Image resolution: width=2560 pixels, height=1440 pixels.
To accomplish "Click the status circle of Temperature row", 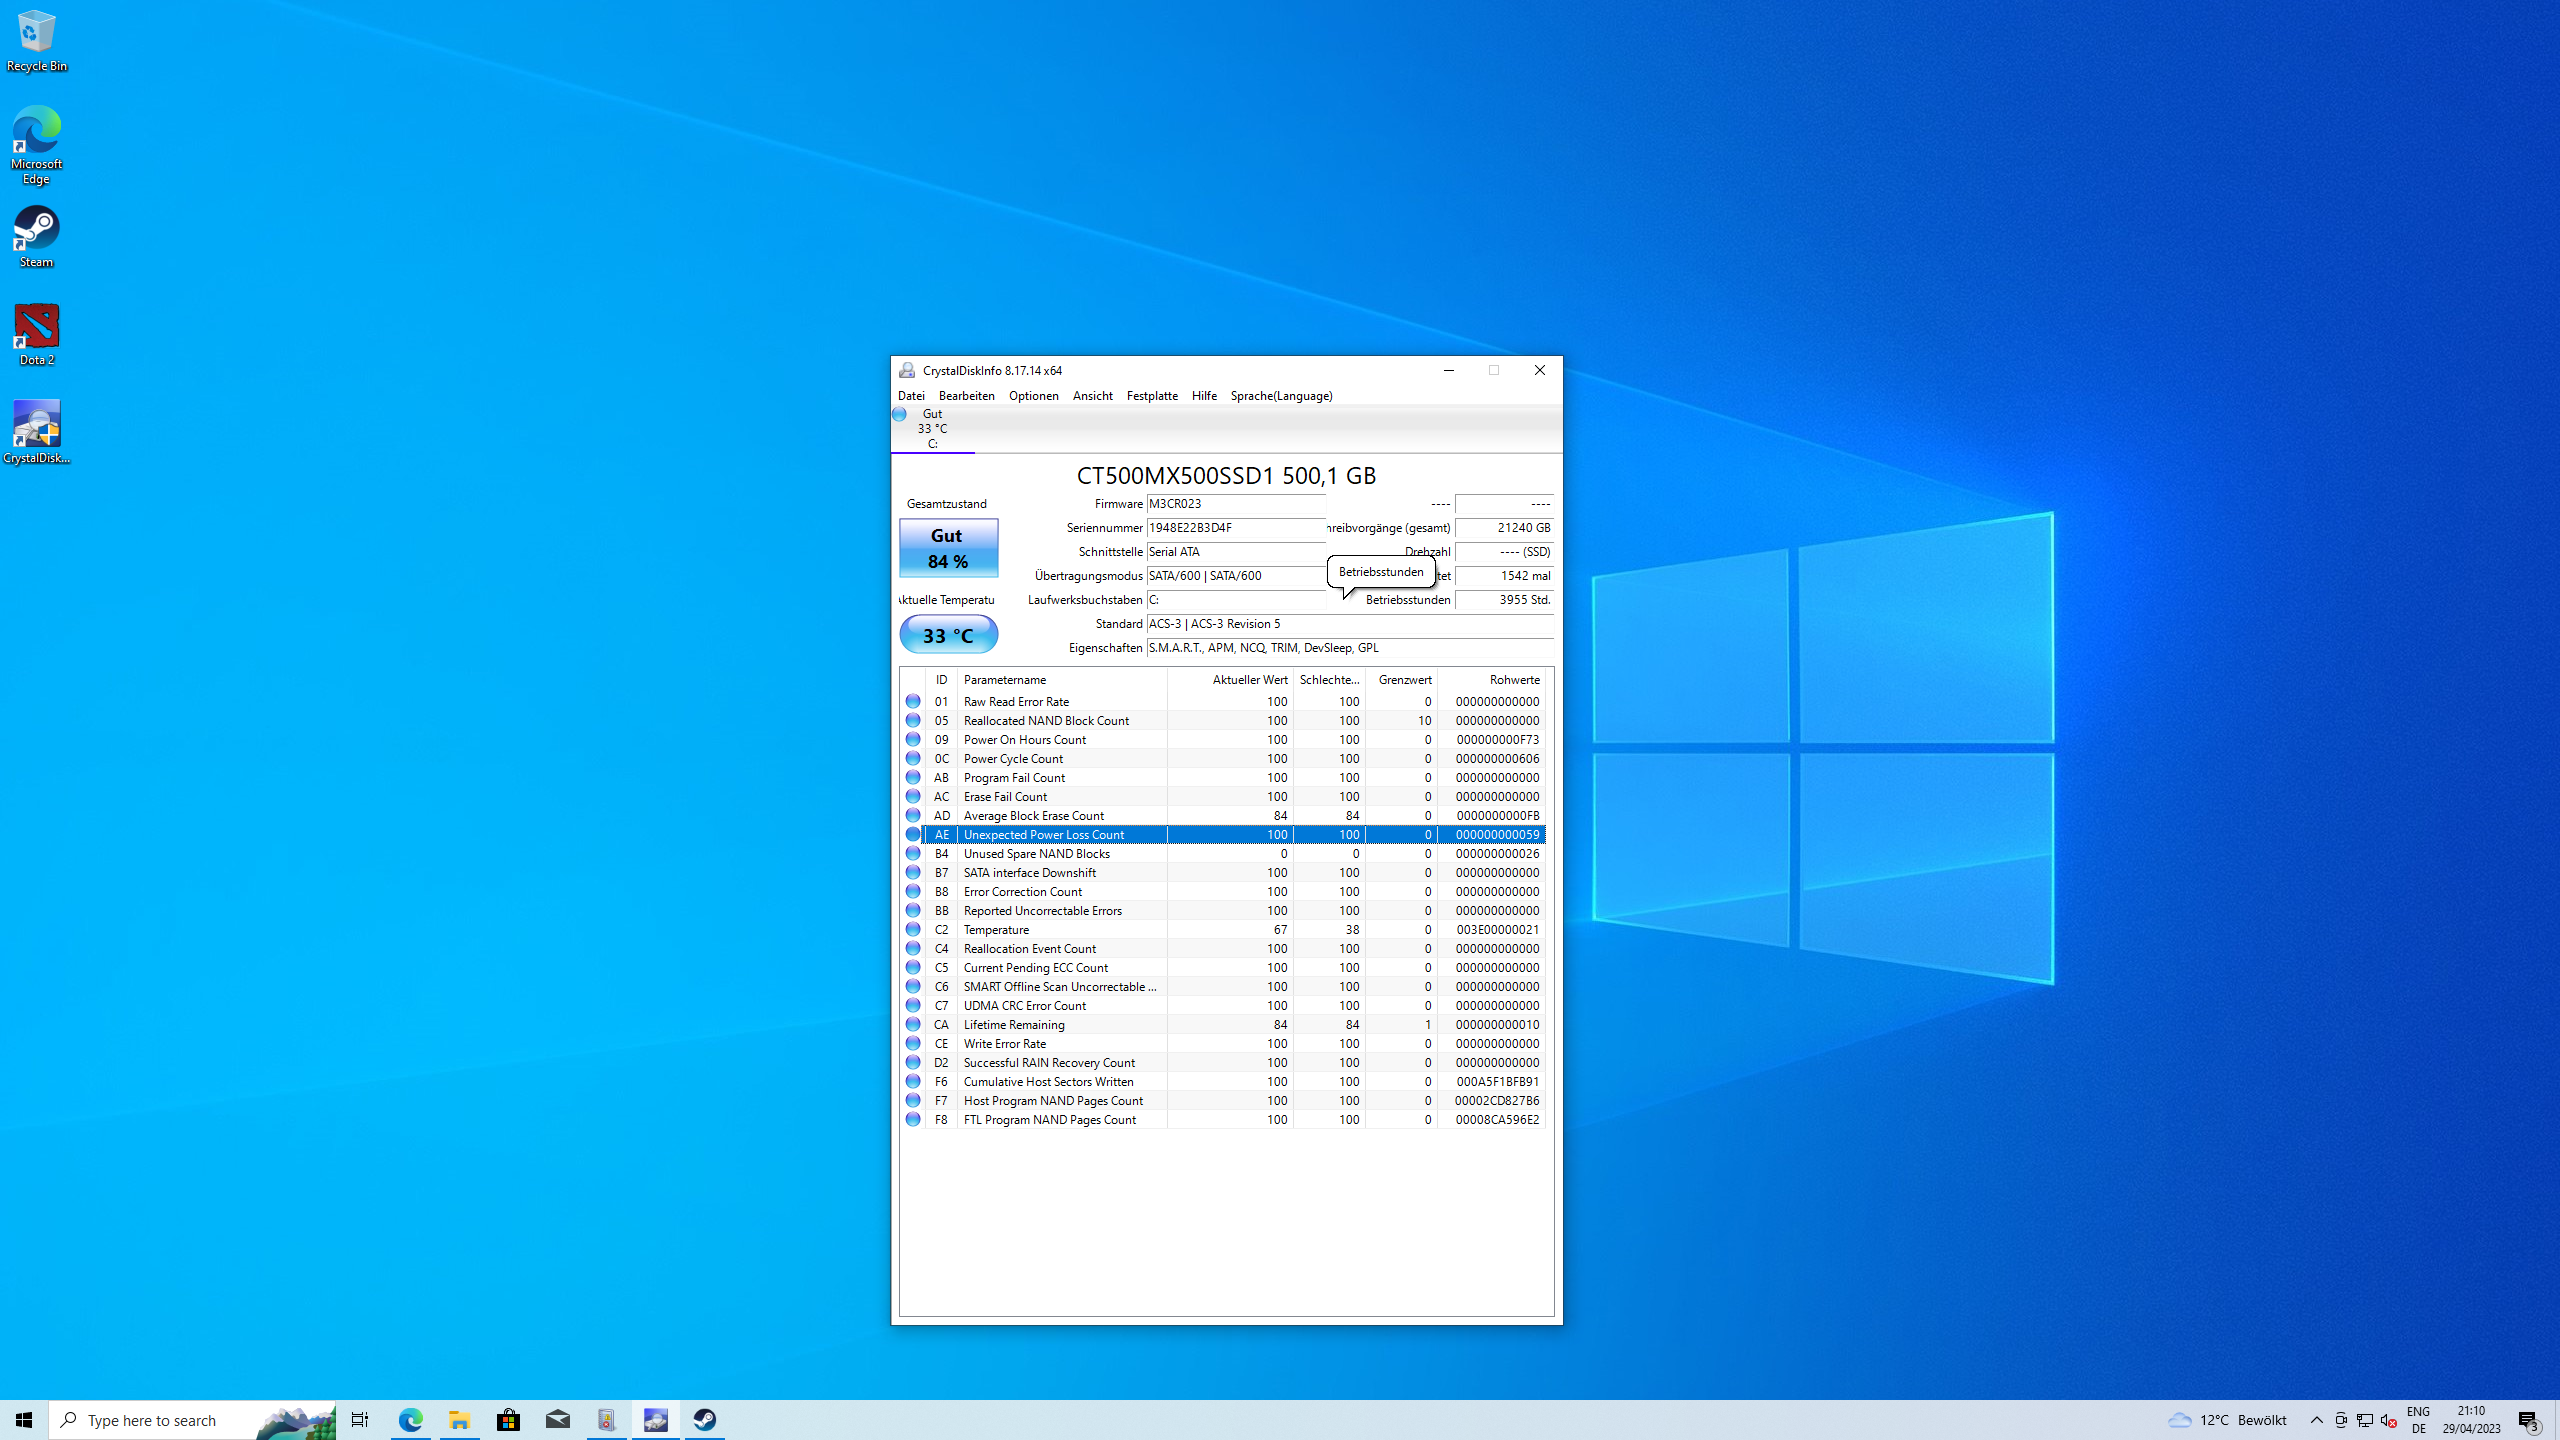I will (x=913, y=929).
